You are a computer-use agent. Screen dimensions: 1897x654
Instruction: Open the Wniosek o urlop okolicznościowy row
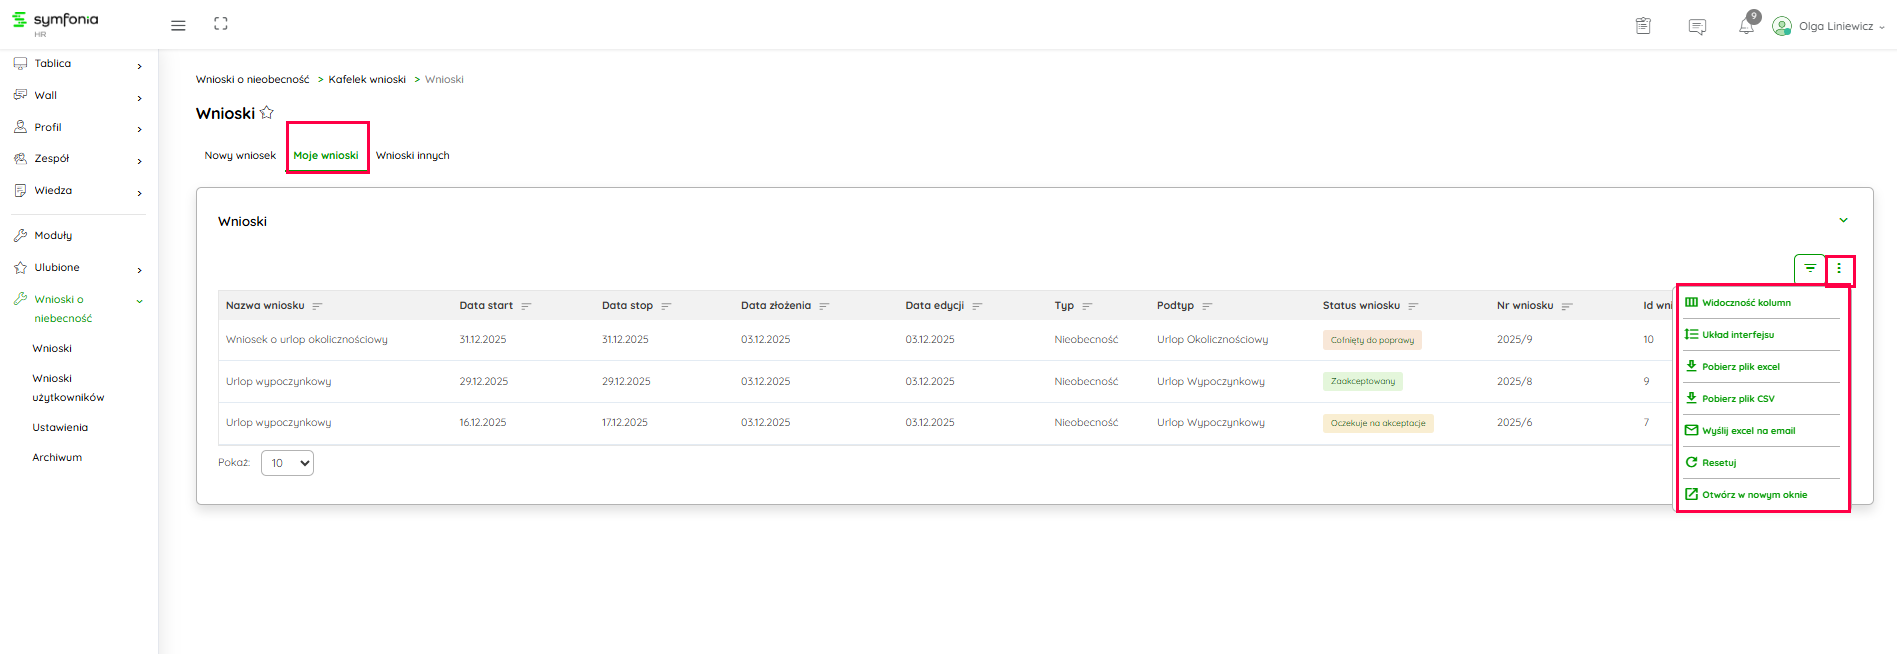click(307, 340)
